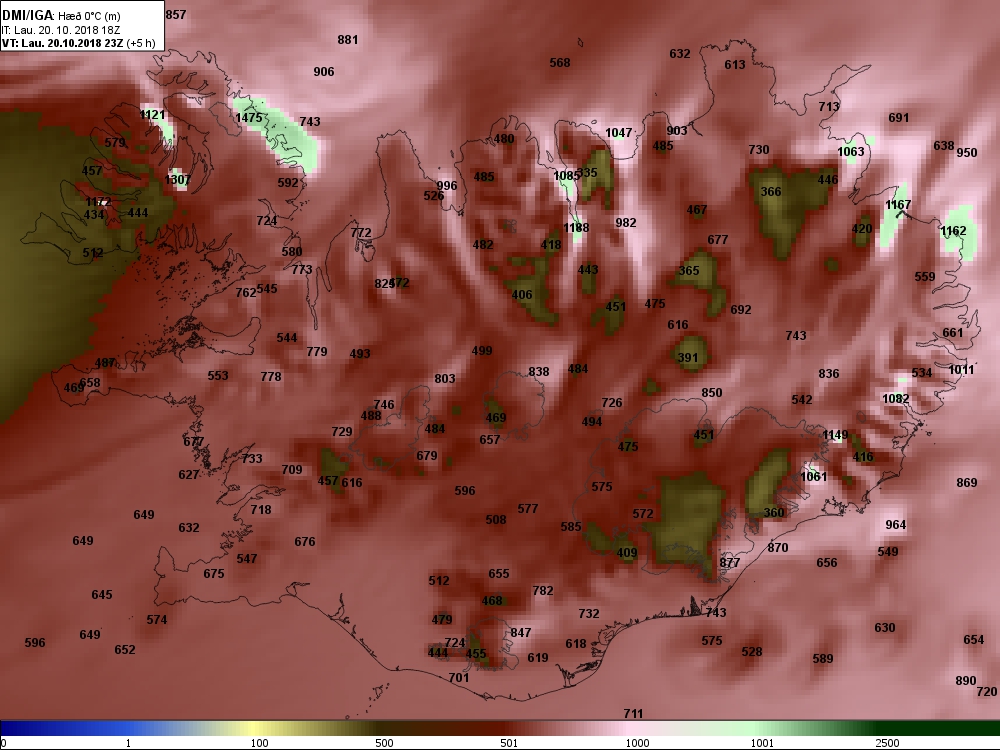Image resolution: width=1000 pixels, height=750 pixels.
Task: Click the map value '366' on the olive patch
Action: [771, 191]
